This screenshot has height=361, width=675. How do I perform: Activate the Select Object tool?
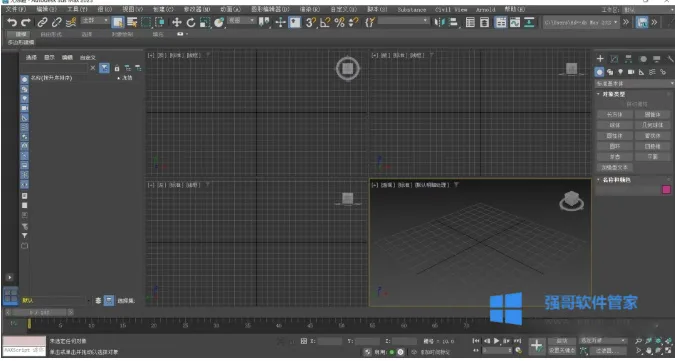[x=118, y=22]
